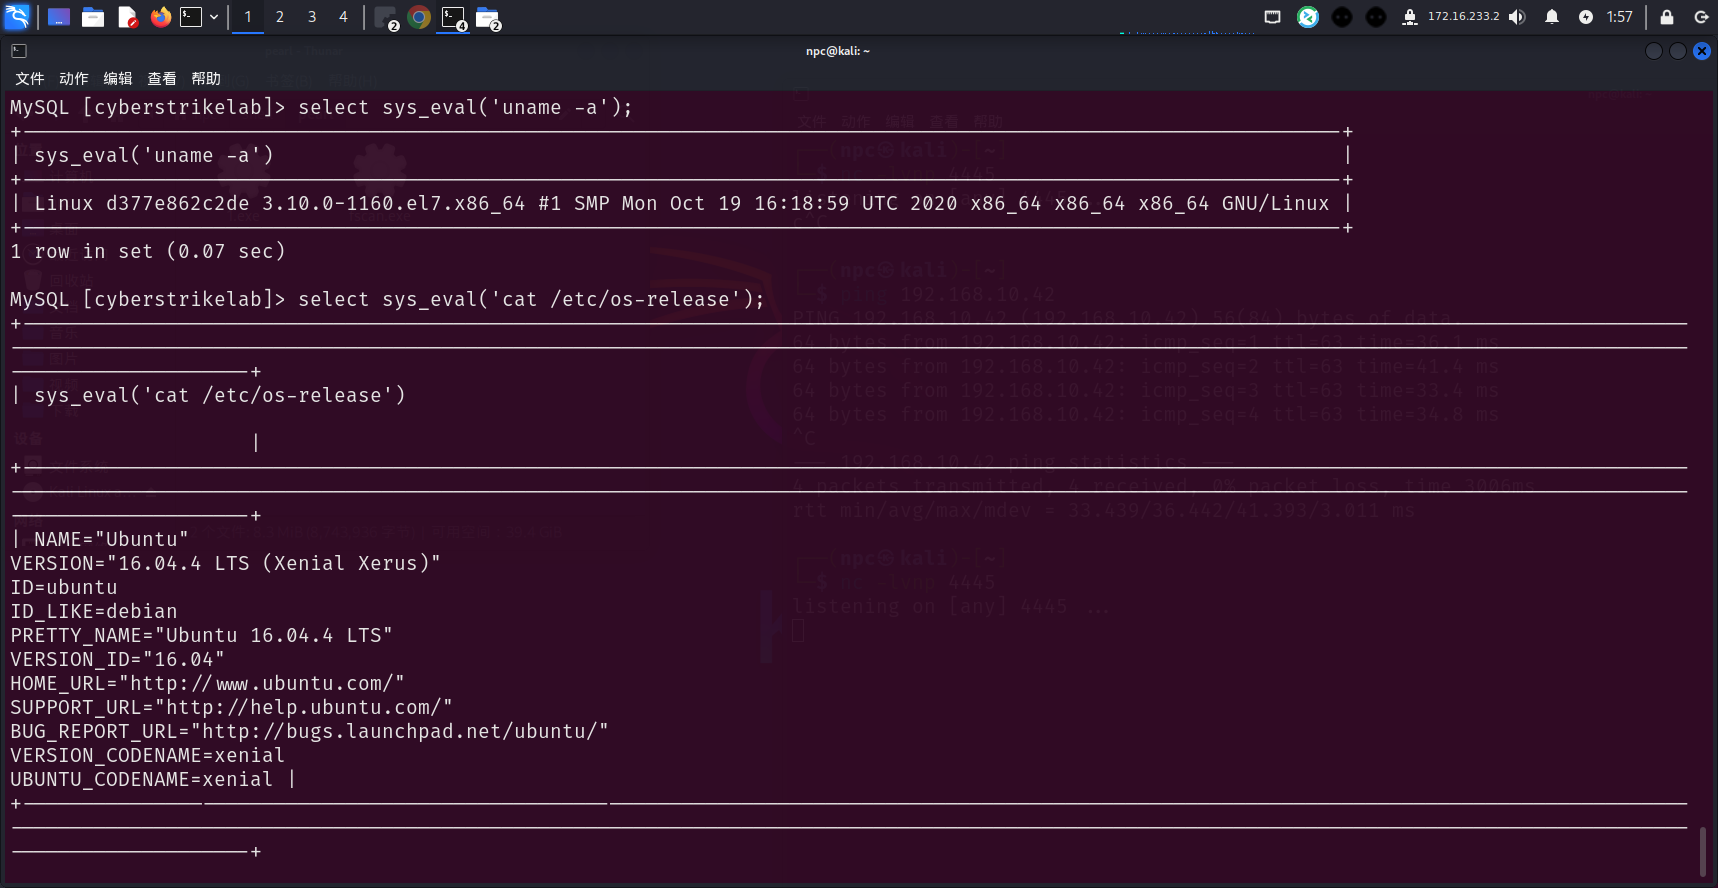Open the 编辑 menu
The height and width of the screenshot is (888, 1718).
pyautogui.click(x=118, y=79)
